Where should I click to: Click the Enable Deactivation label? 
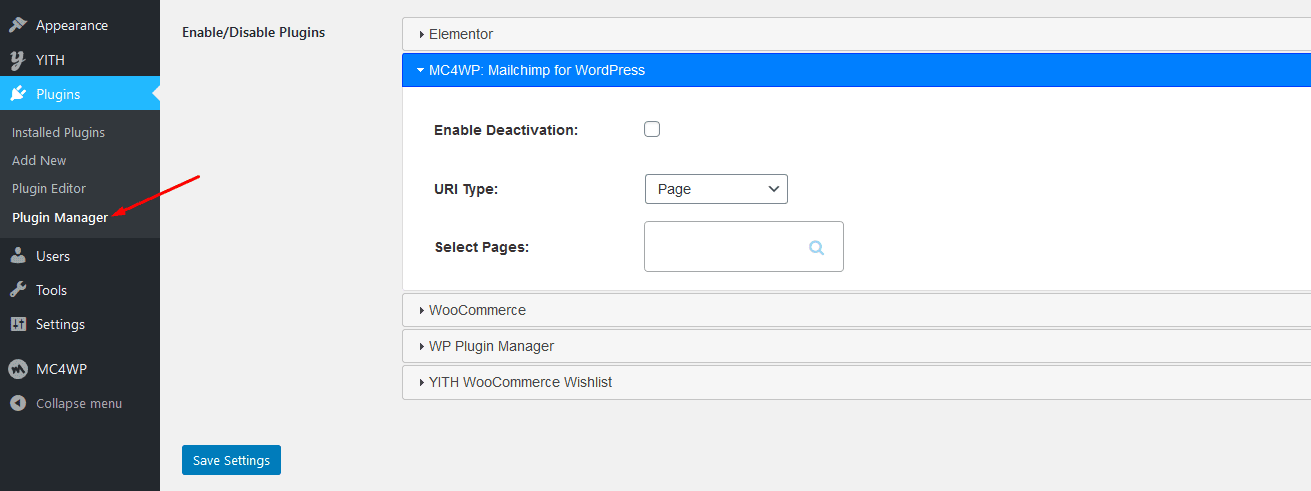point(506,130)
